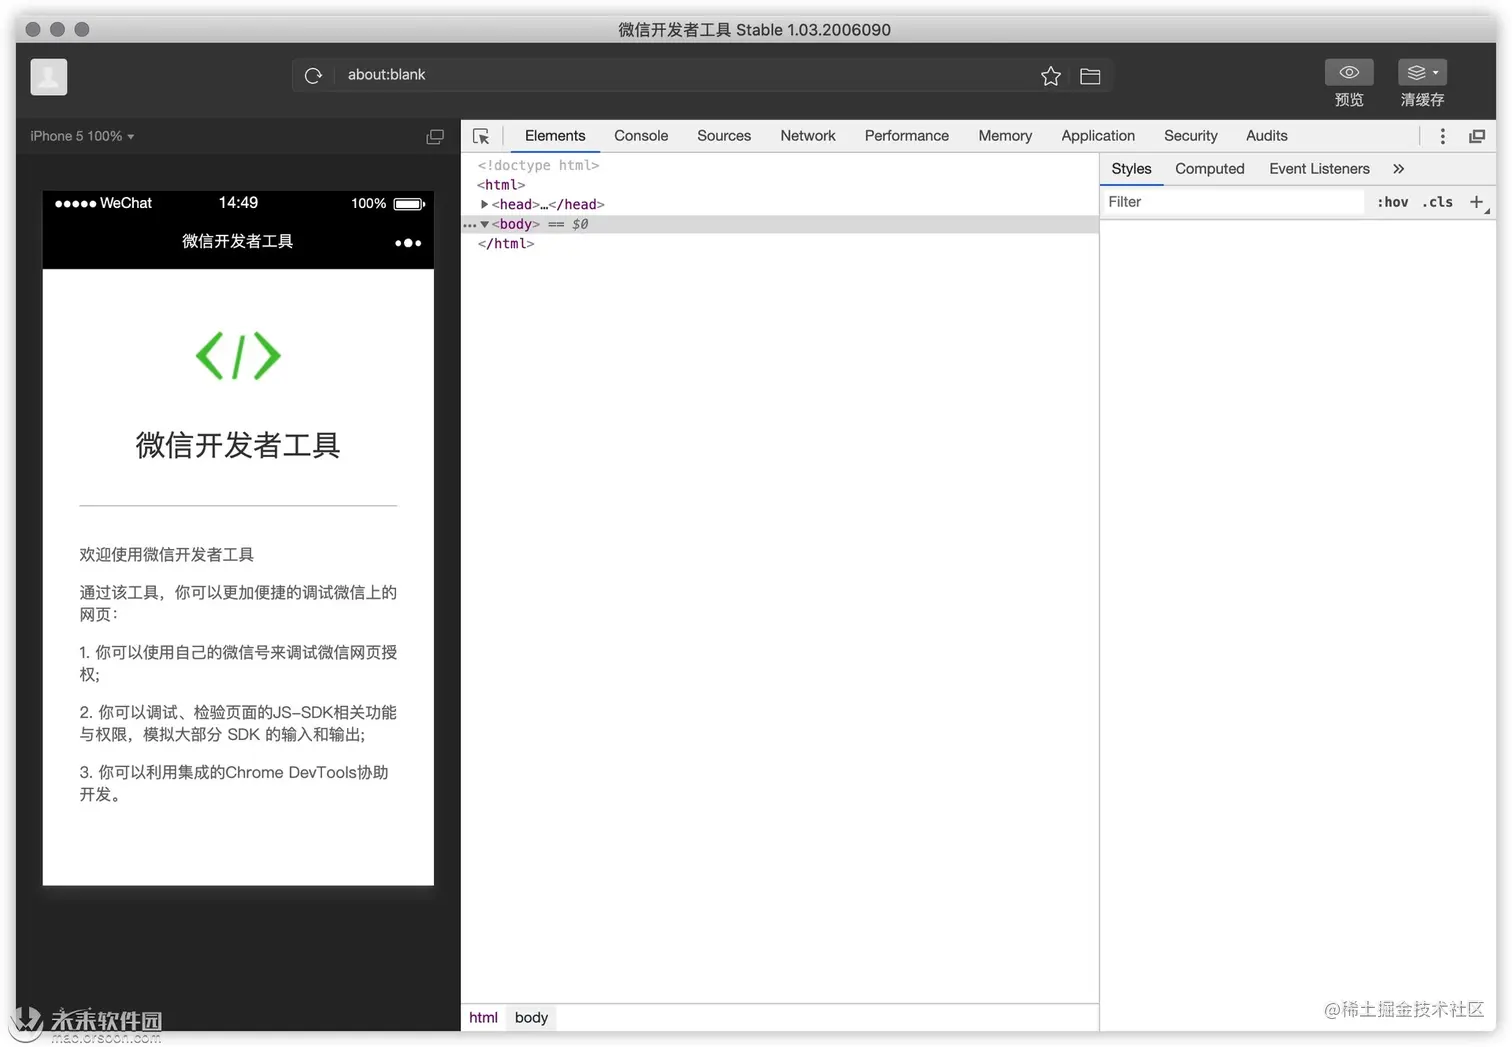This screenshot has height=1047, width=1512.
Task: Select html in breadcrumb bar
Action: 483,1017
